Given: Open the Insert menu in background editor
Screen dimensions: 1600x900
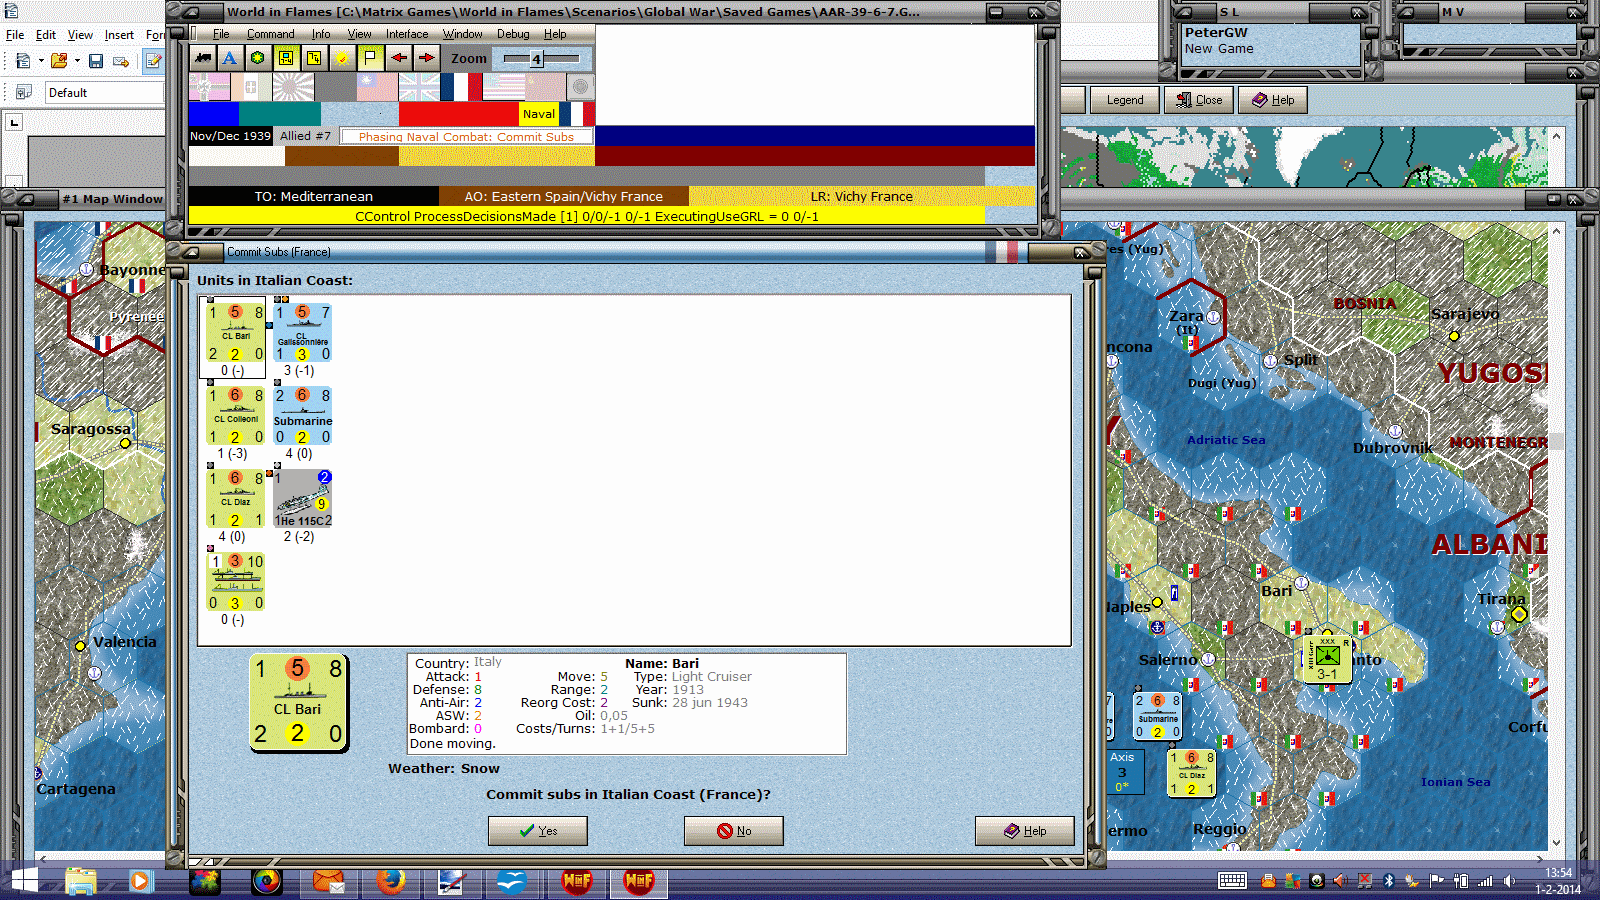Looking at the screenshot, I should [119, 35].
